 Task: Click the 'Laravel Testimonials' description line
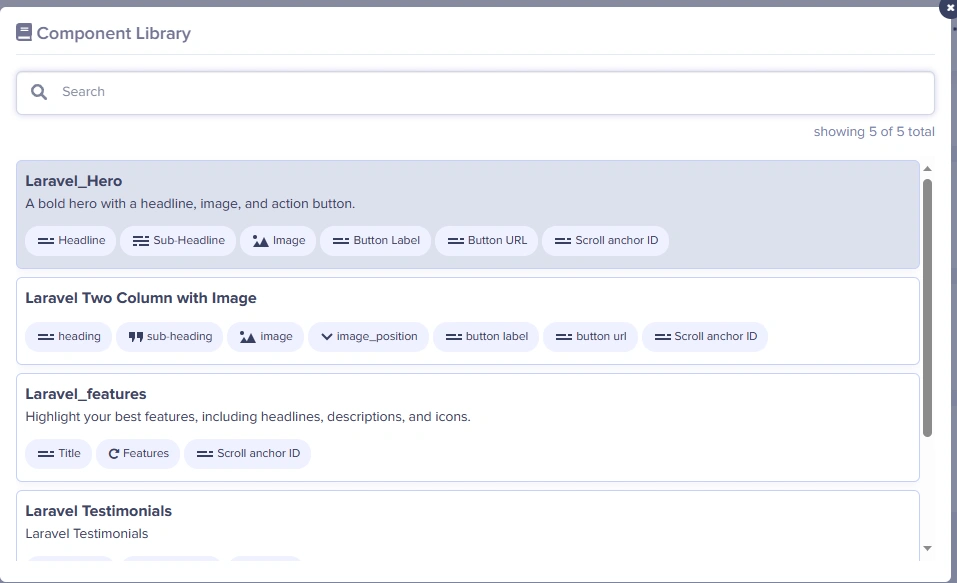click(87, 534)
